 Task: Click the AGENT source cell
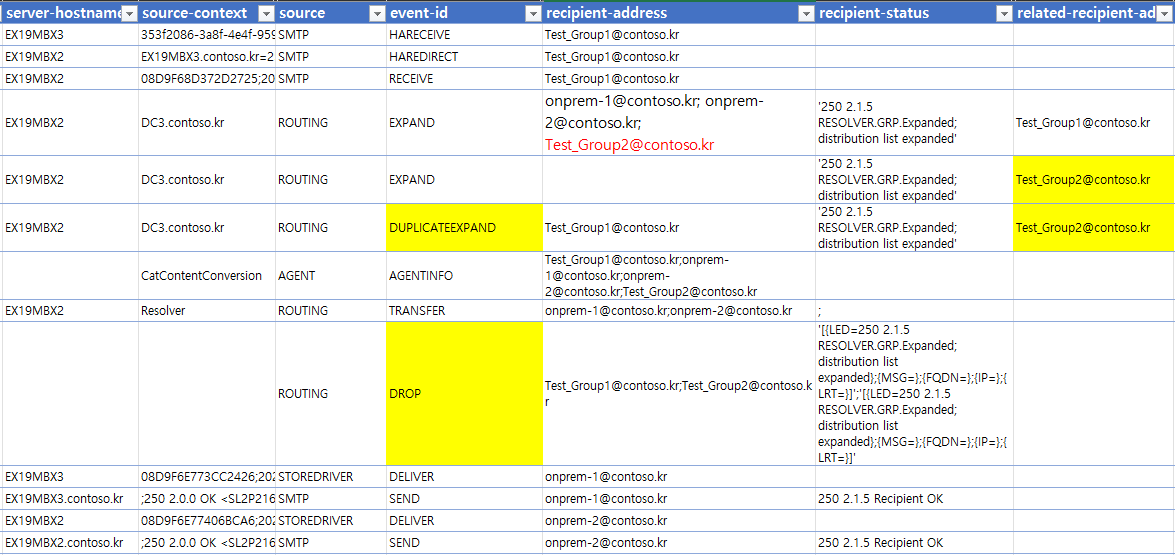330,276
